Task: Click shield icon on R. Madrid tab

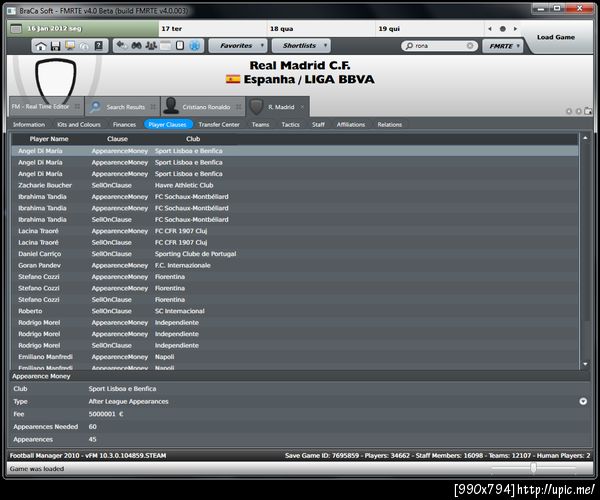Action: point(256,107)
